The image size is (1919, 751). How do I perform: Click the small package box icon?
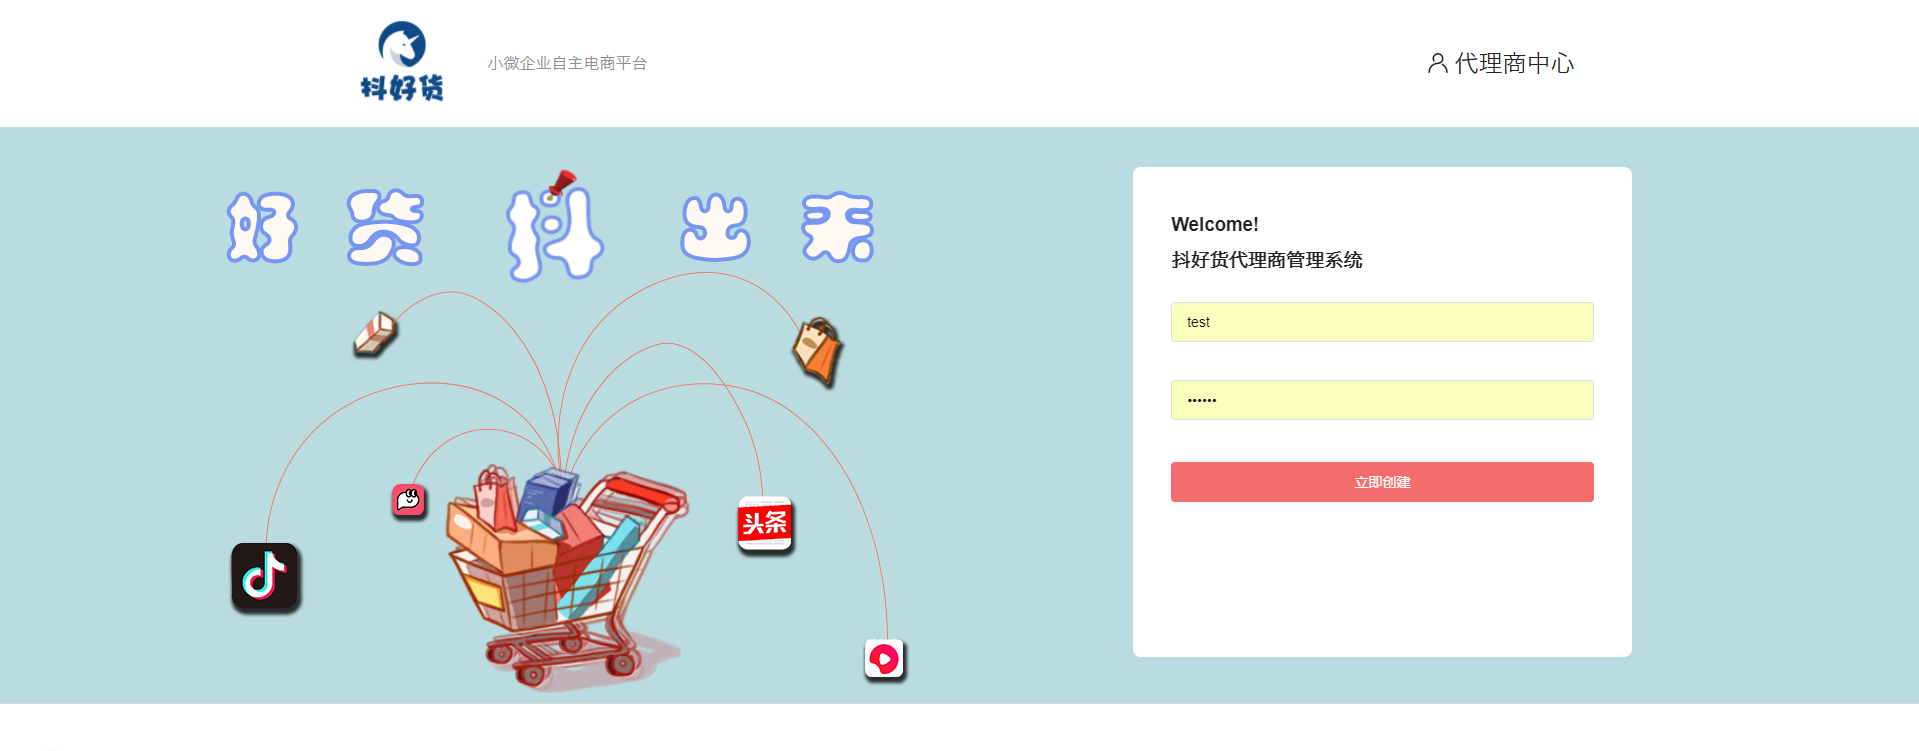point(376,334)
